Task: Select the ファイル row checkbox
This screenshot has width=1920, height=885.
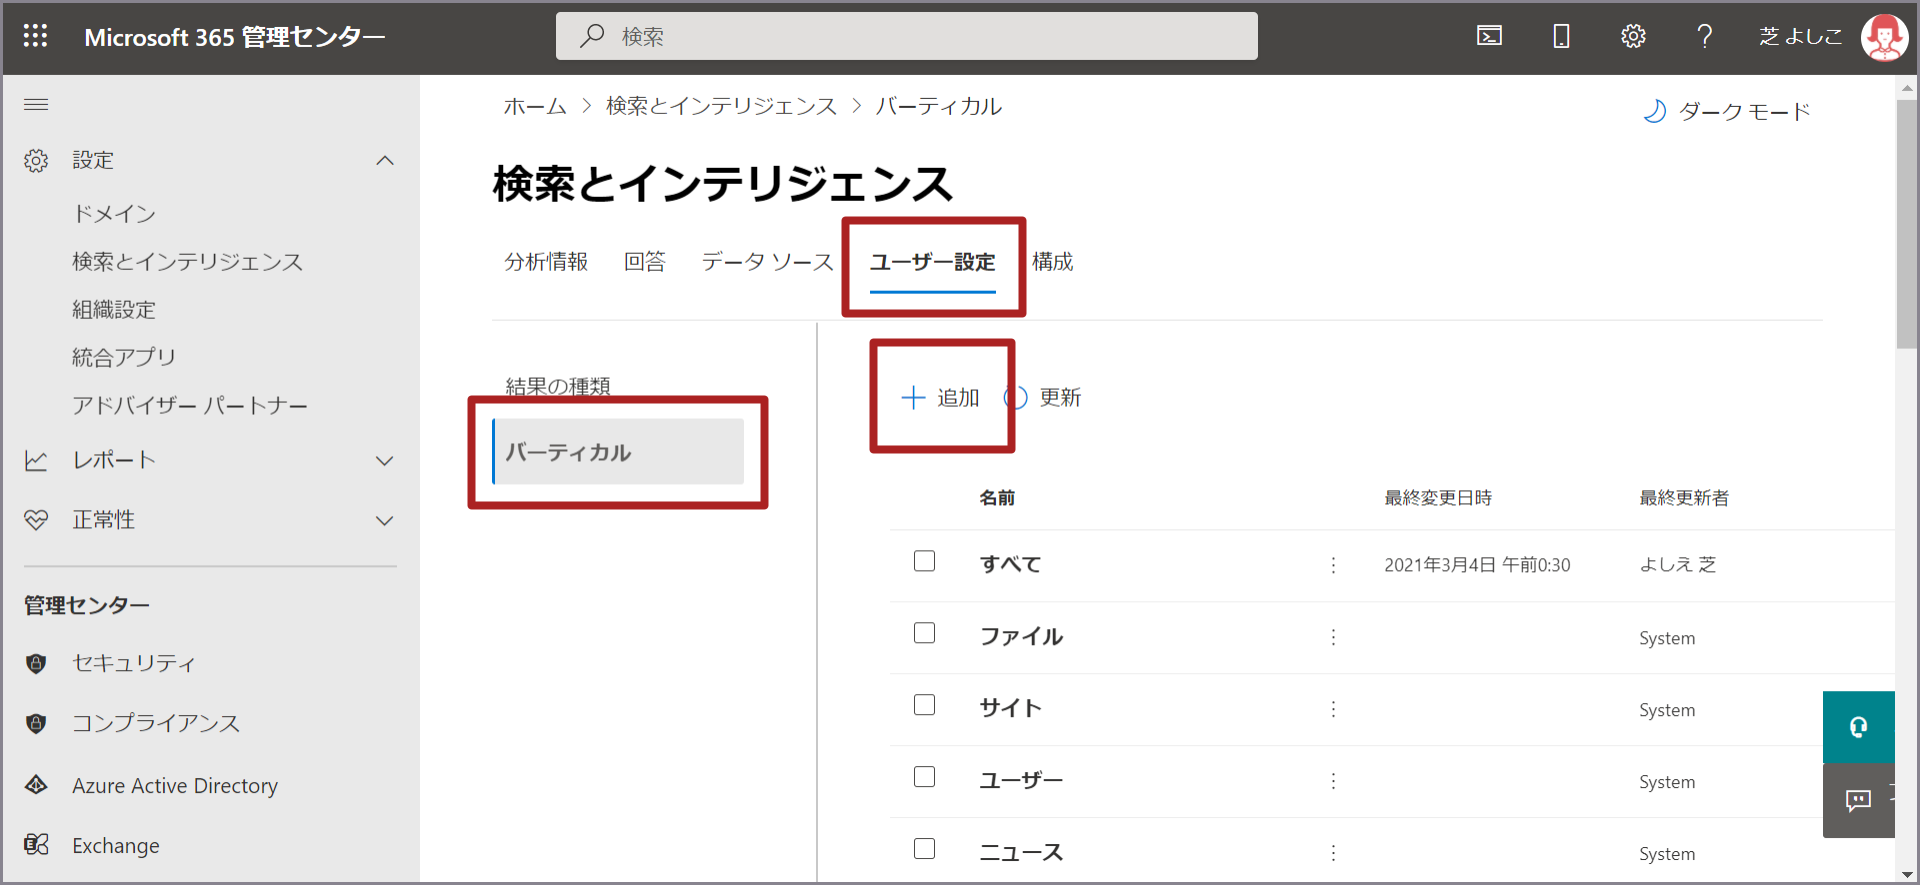Action: tap(924, 633)
